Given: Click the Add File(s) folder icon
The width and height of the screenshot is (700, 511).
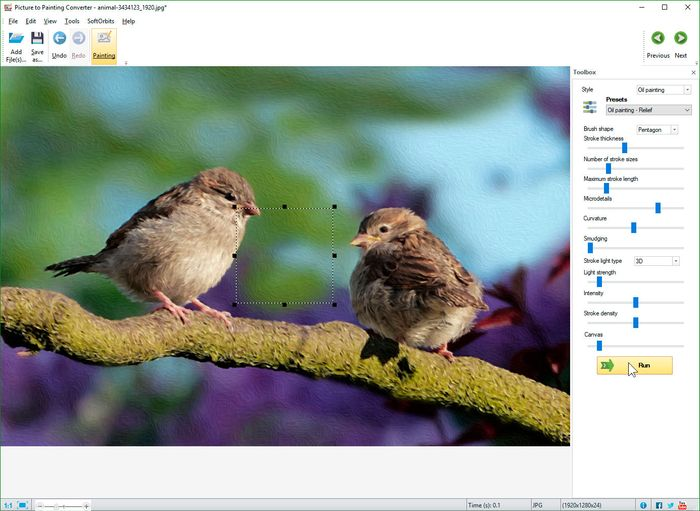Looking at the screenshot, I should [16, 40].
